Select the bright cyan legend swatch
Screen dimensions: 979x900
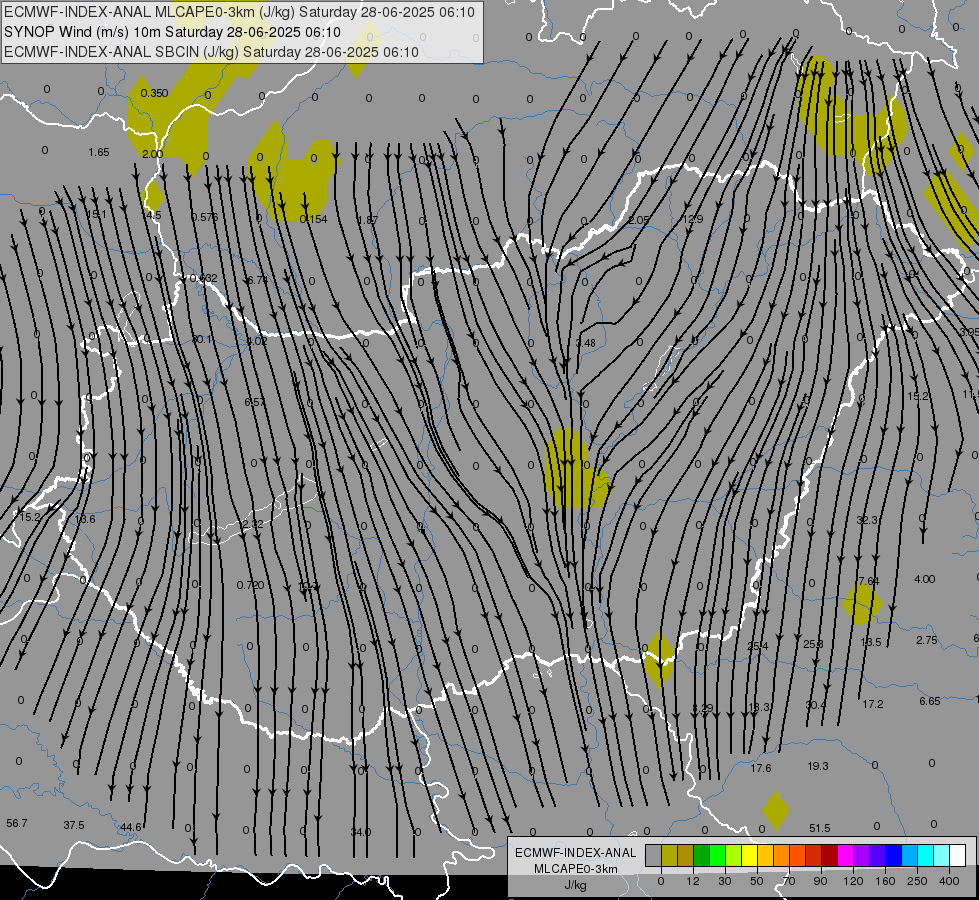[x=925, y=855]
